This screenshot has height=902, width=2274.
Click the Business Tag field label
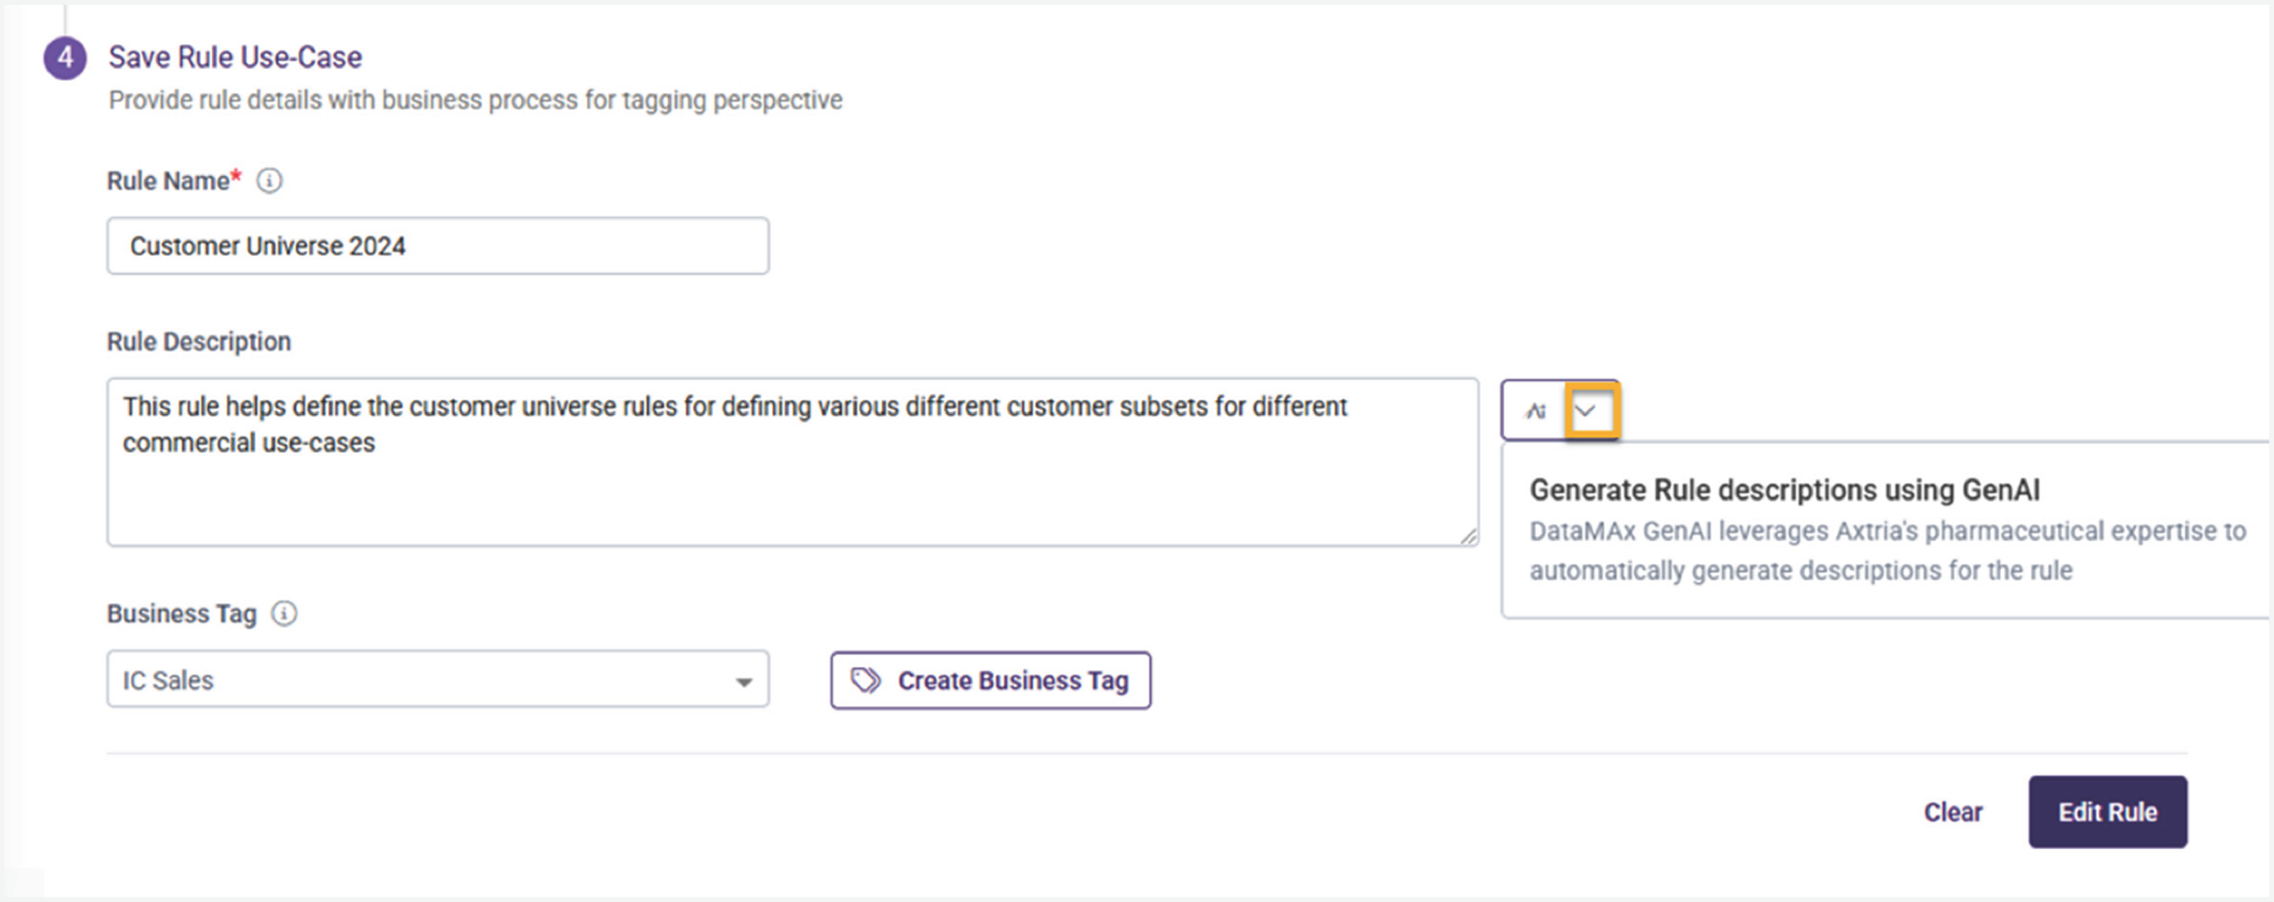coord(182,613)
